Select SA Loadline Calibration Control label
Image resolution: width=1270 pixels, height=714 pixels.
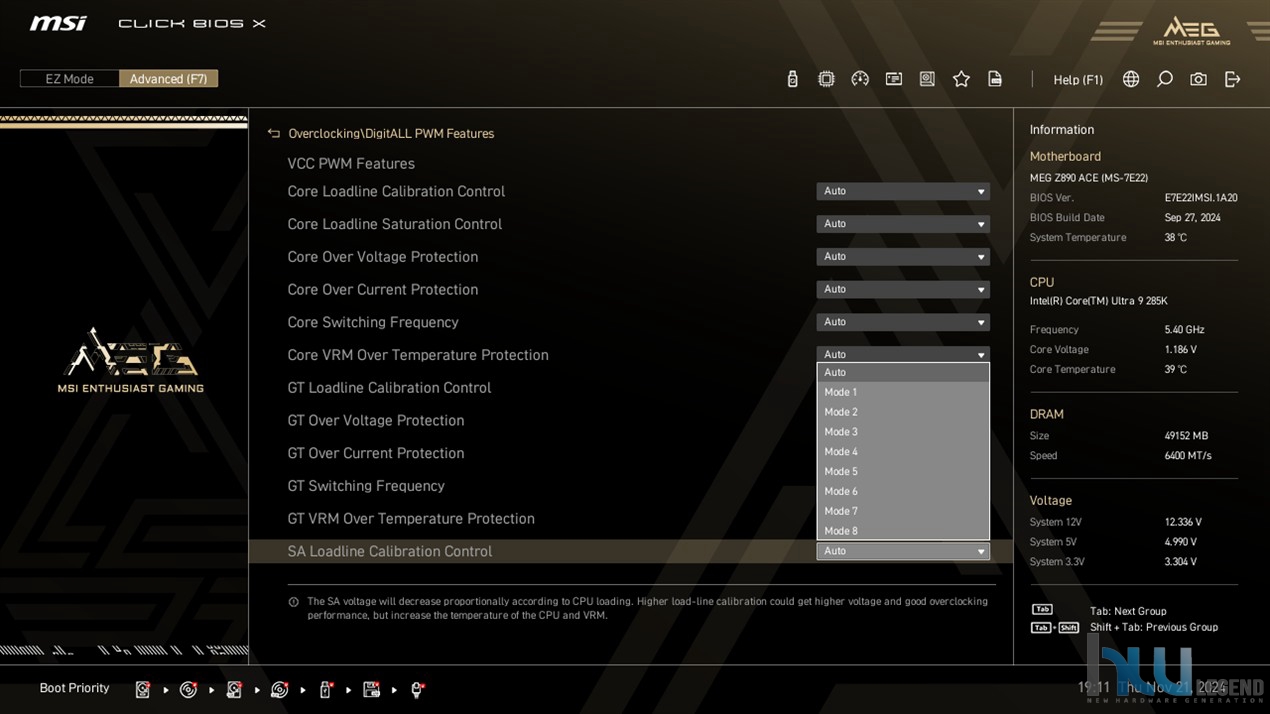point(390,551)
